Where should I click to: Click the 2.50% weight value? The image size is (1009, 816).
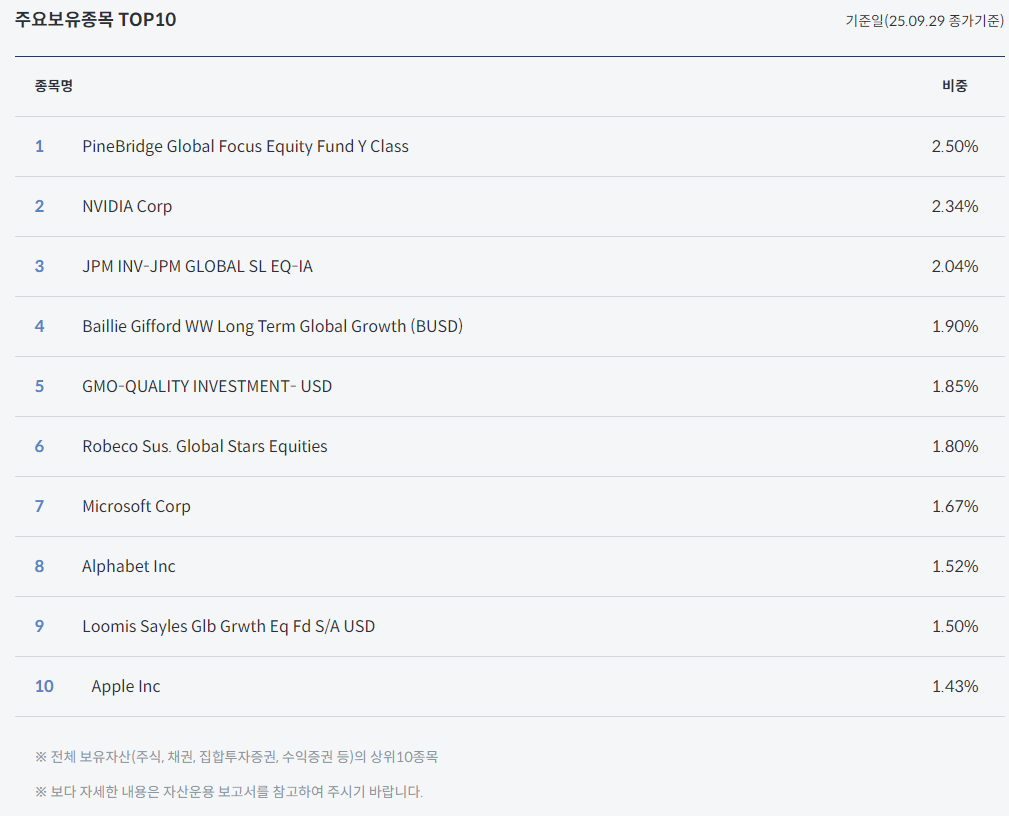tap(955, 146)
